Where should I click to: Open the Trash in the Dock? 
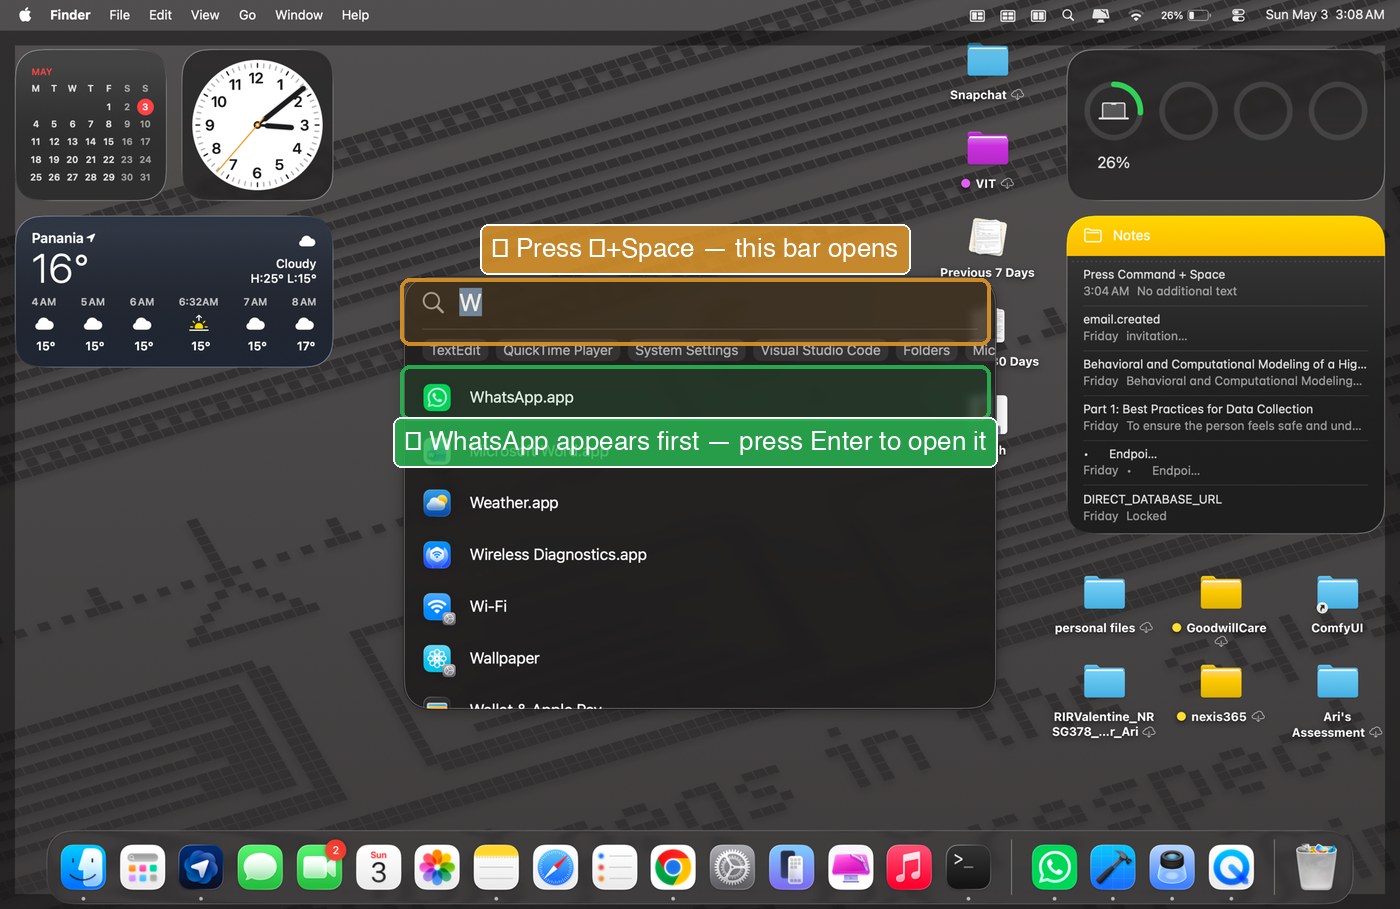1316,867
